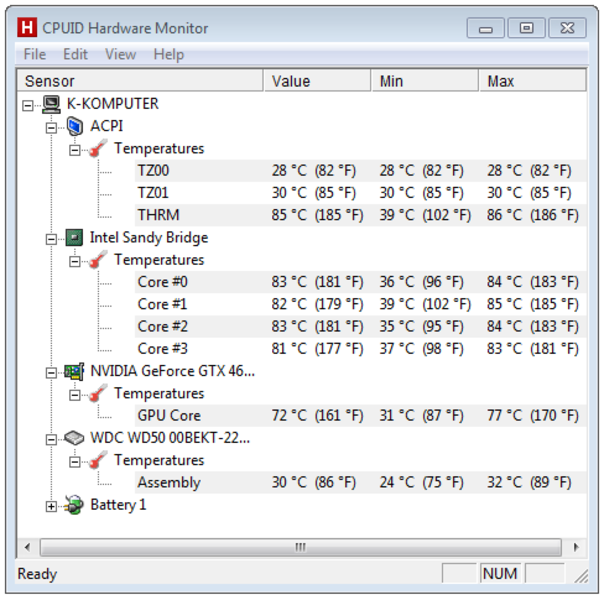The height and width of the screenshot is (600, 604).
Task: Close the CPUID Hardware Monitor window
Action: (567, 28)
